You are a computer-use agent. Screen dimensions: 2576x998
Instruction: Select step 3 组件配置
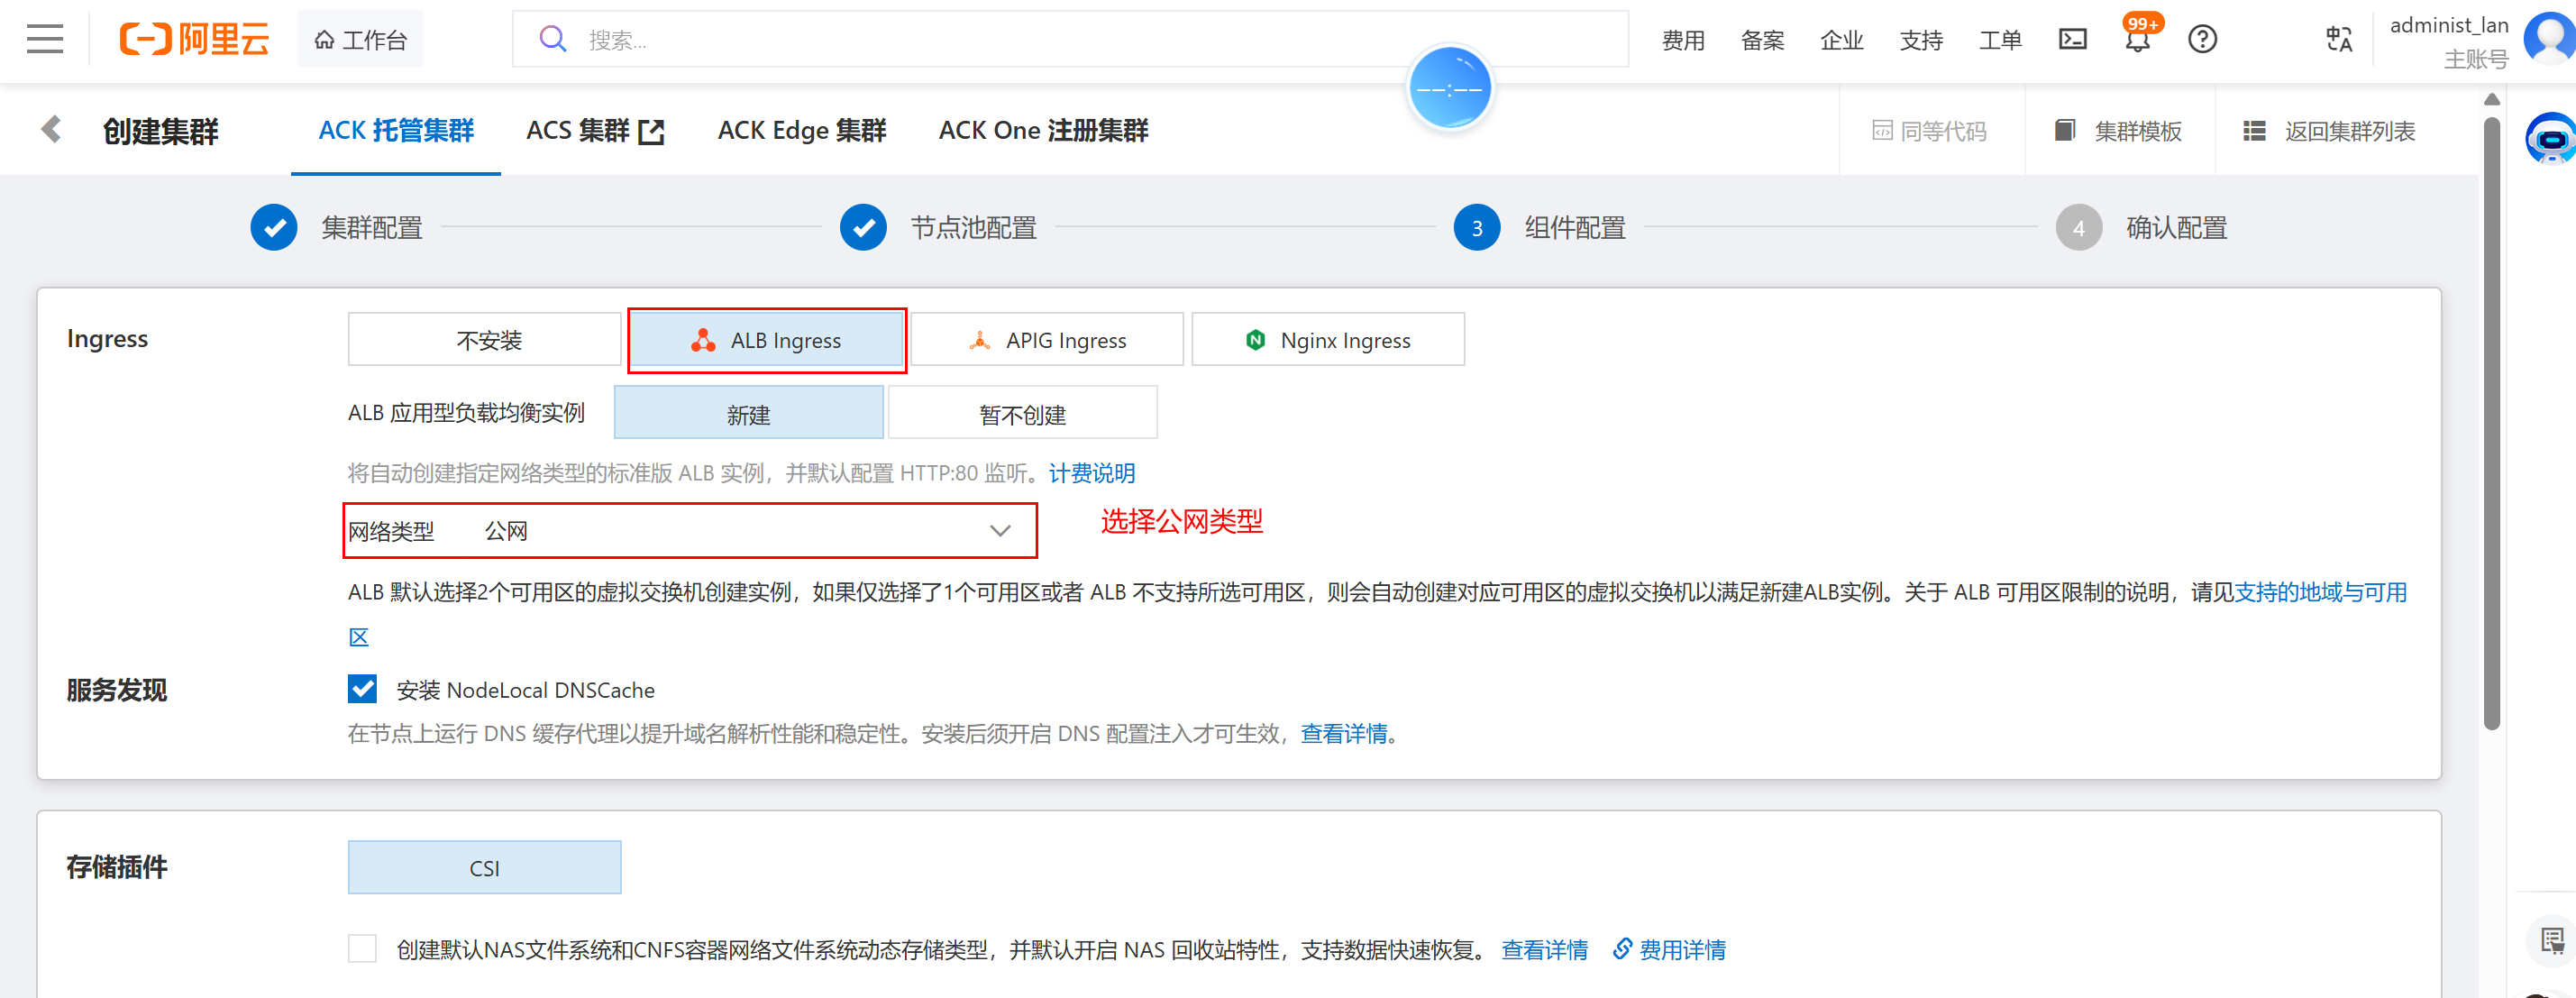click(1539, 228)
